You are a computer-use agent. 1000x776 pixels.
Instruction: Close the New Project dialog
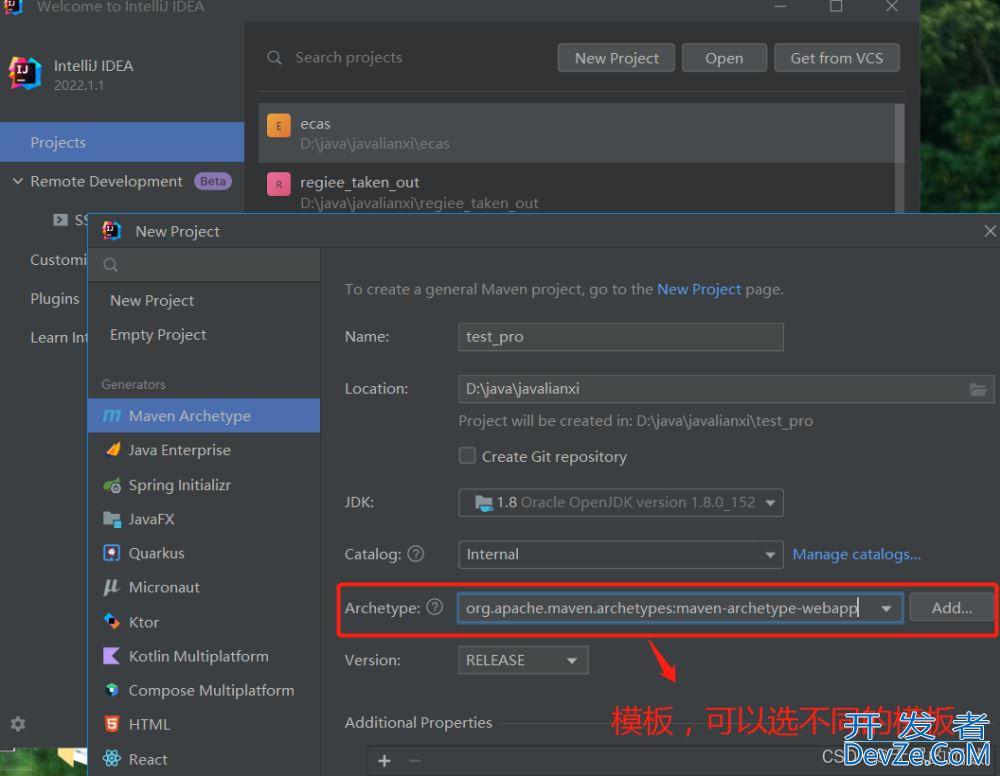pos(990,231)
